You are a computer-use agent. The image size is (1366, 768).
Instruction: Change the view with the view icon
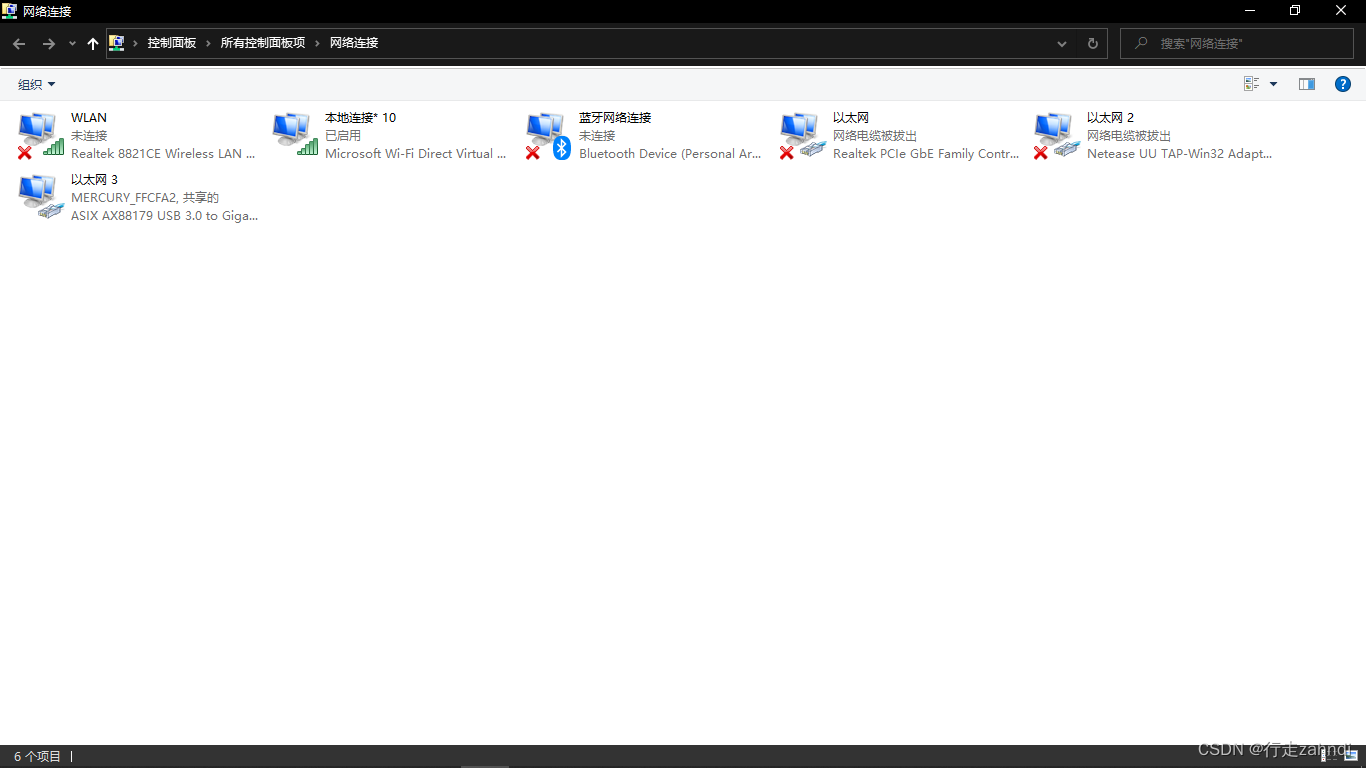[x=1251, y=84]
